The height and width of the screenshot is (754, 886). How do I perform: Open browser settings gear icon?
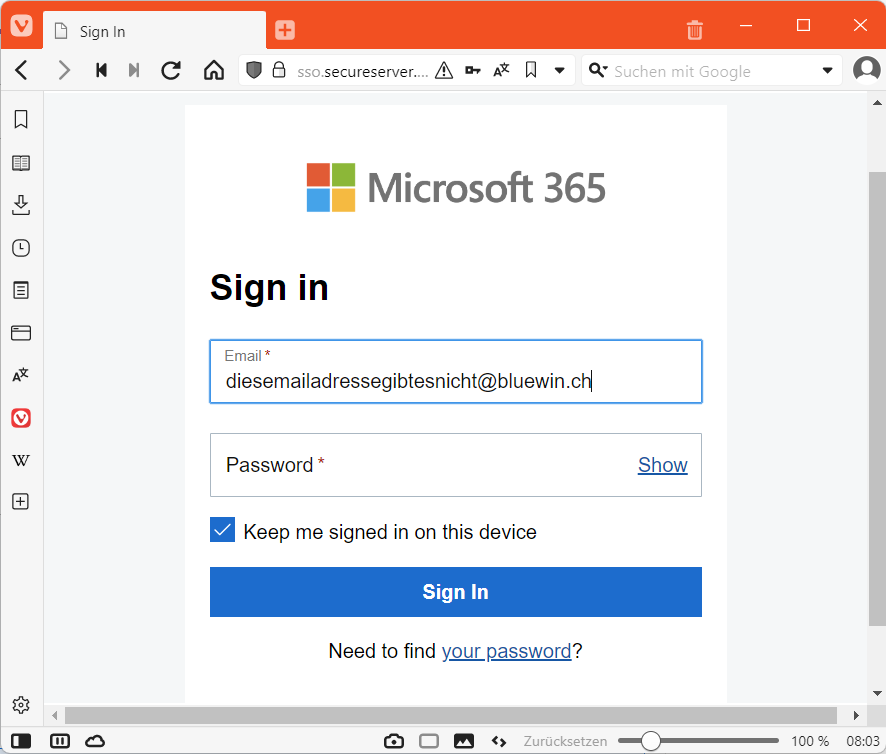21,705
